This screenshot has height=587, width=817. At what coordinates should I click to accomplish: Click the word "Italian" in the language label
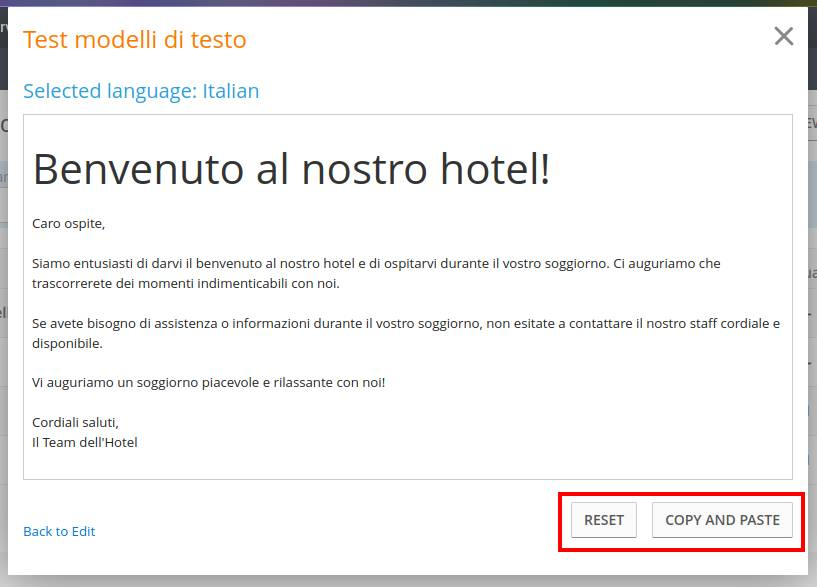pos(231,91)
